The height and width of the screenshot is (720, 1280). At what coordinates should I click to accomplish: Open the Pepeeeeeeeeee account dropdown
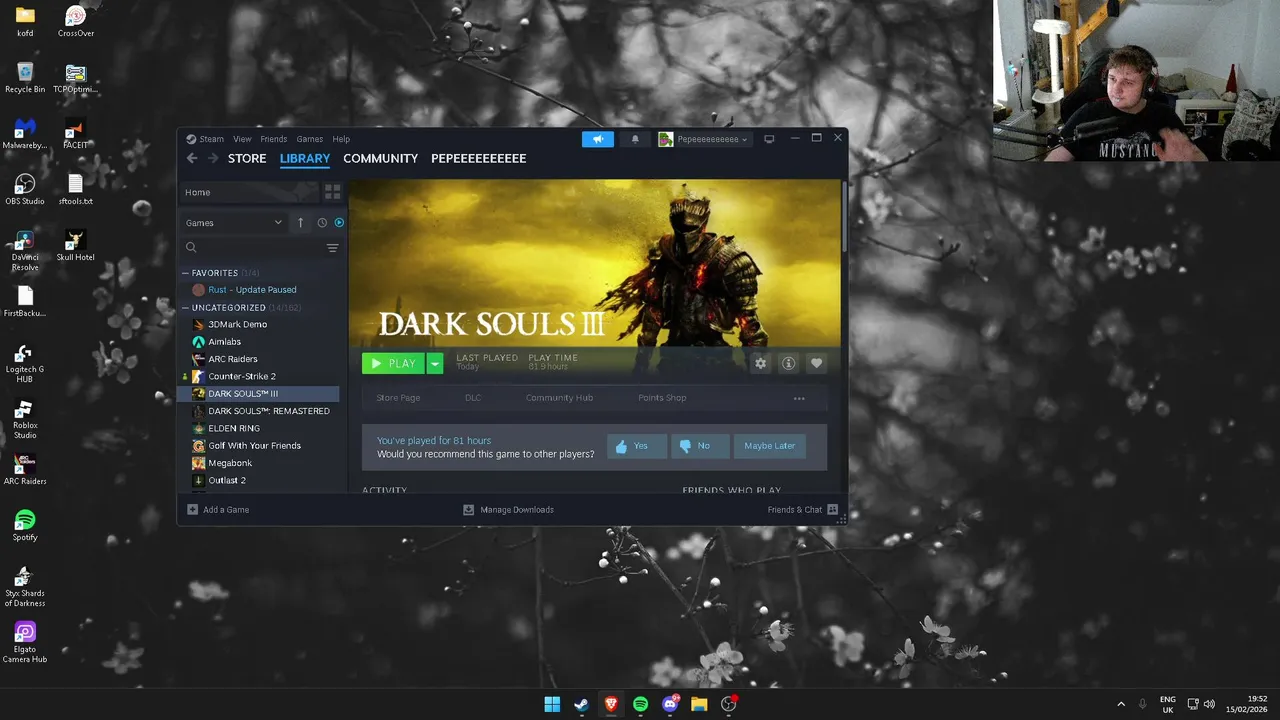pyautogui.click(x=704, y=139)
